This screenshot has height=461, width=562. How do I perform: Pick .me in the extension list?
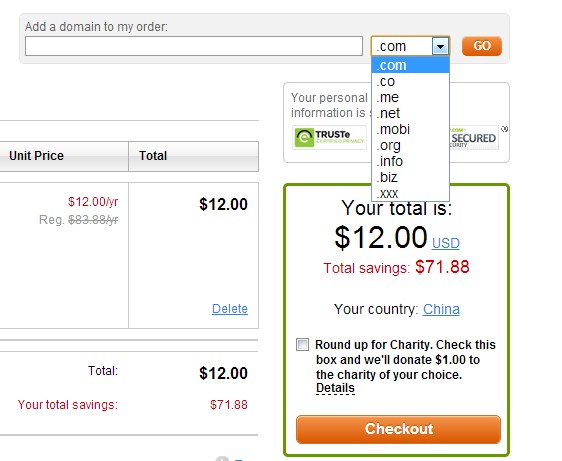click(410, 97)
